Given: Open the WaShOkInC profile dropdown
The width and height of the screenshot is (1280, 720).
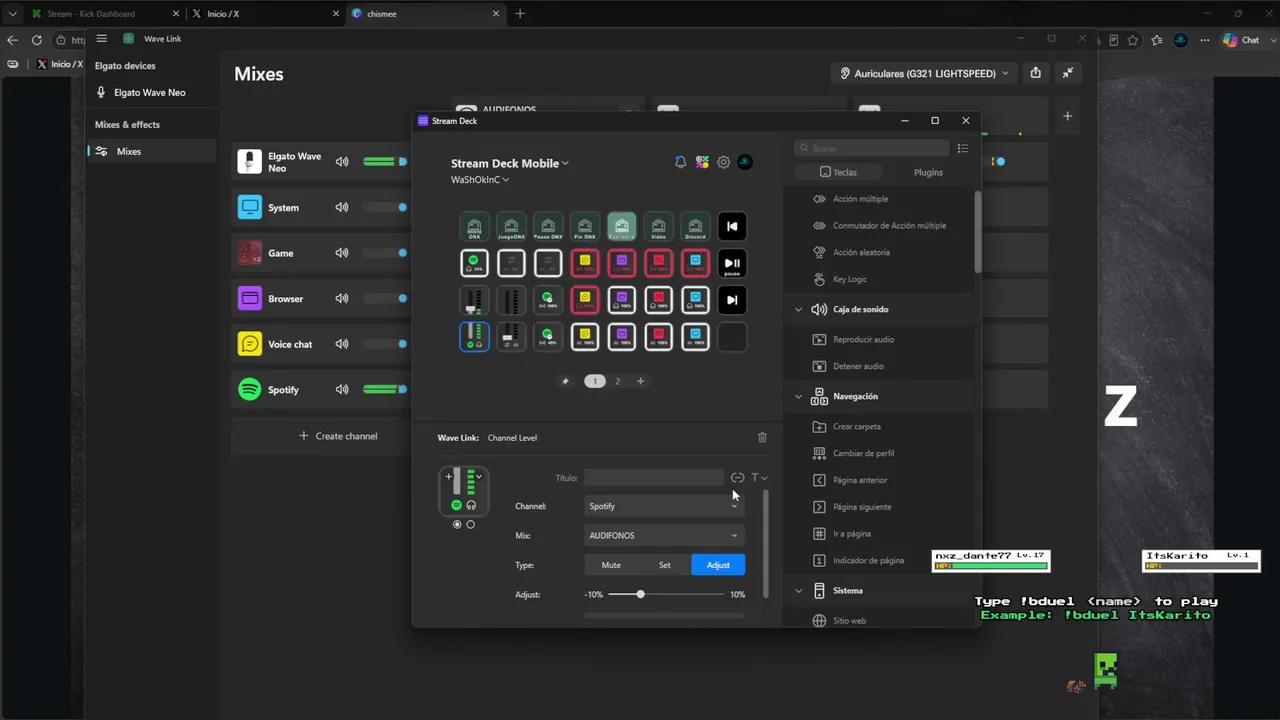Looking at the screenshot, I should coord(480,180).
